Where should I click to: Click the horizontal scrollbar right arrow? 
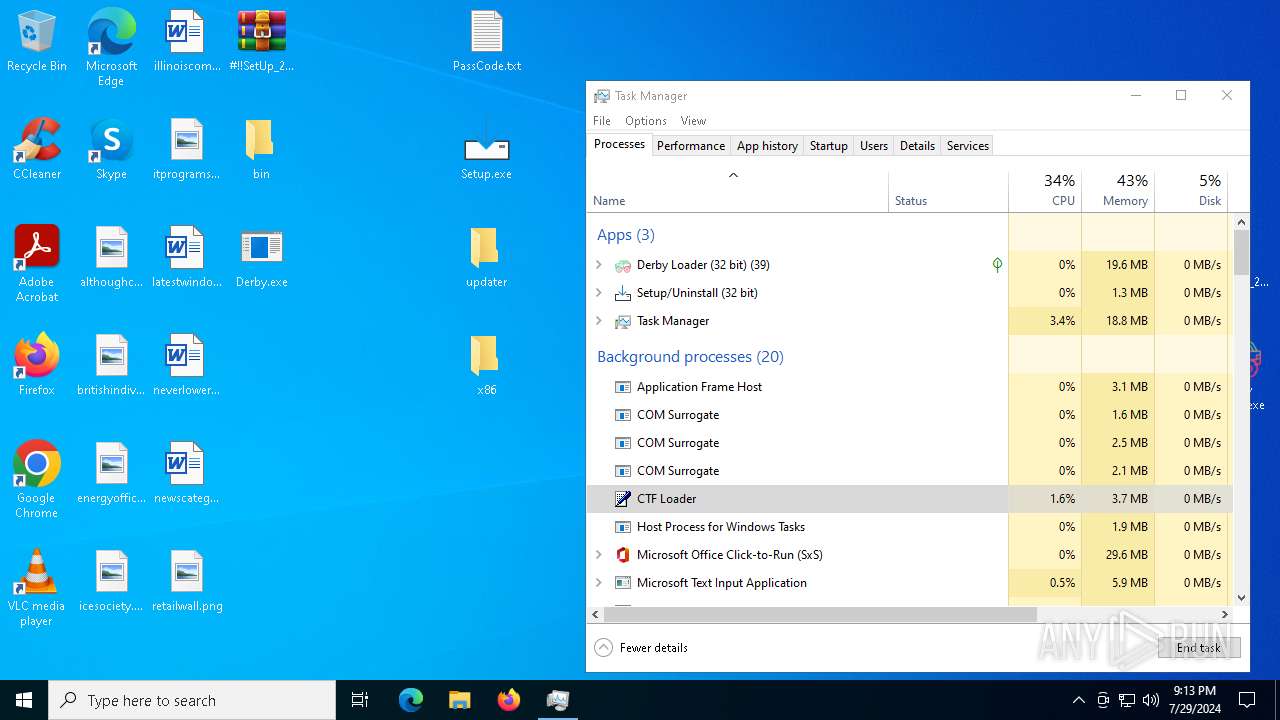pyautogui.click(x=1225, y=614)
